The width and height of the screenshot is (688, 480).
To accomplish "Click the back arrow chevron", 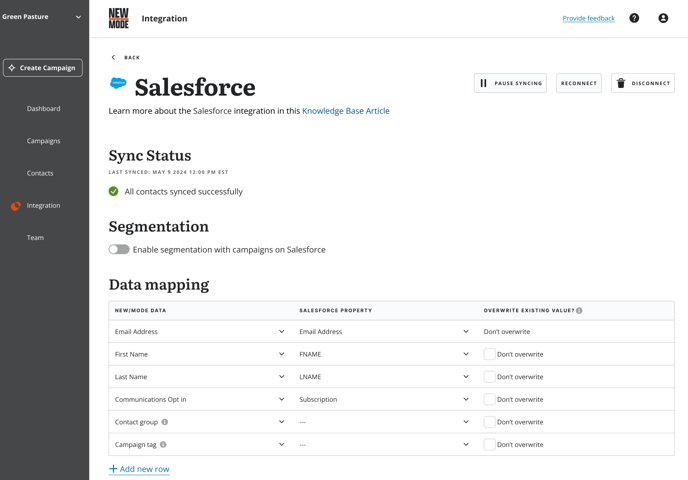I will tap(113, 57).
